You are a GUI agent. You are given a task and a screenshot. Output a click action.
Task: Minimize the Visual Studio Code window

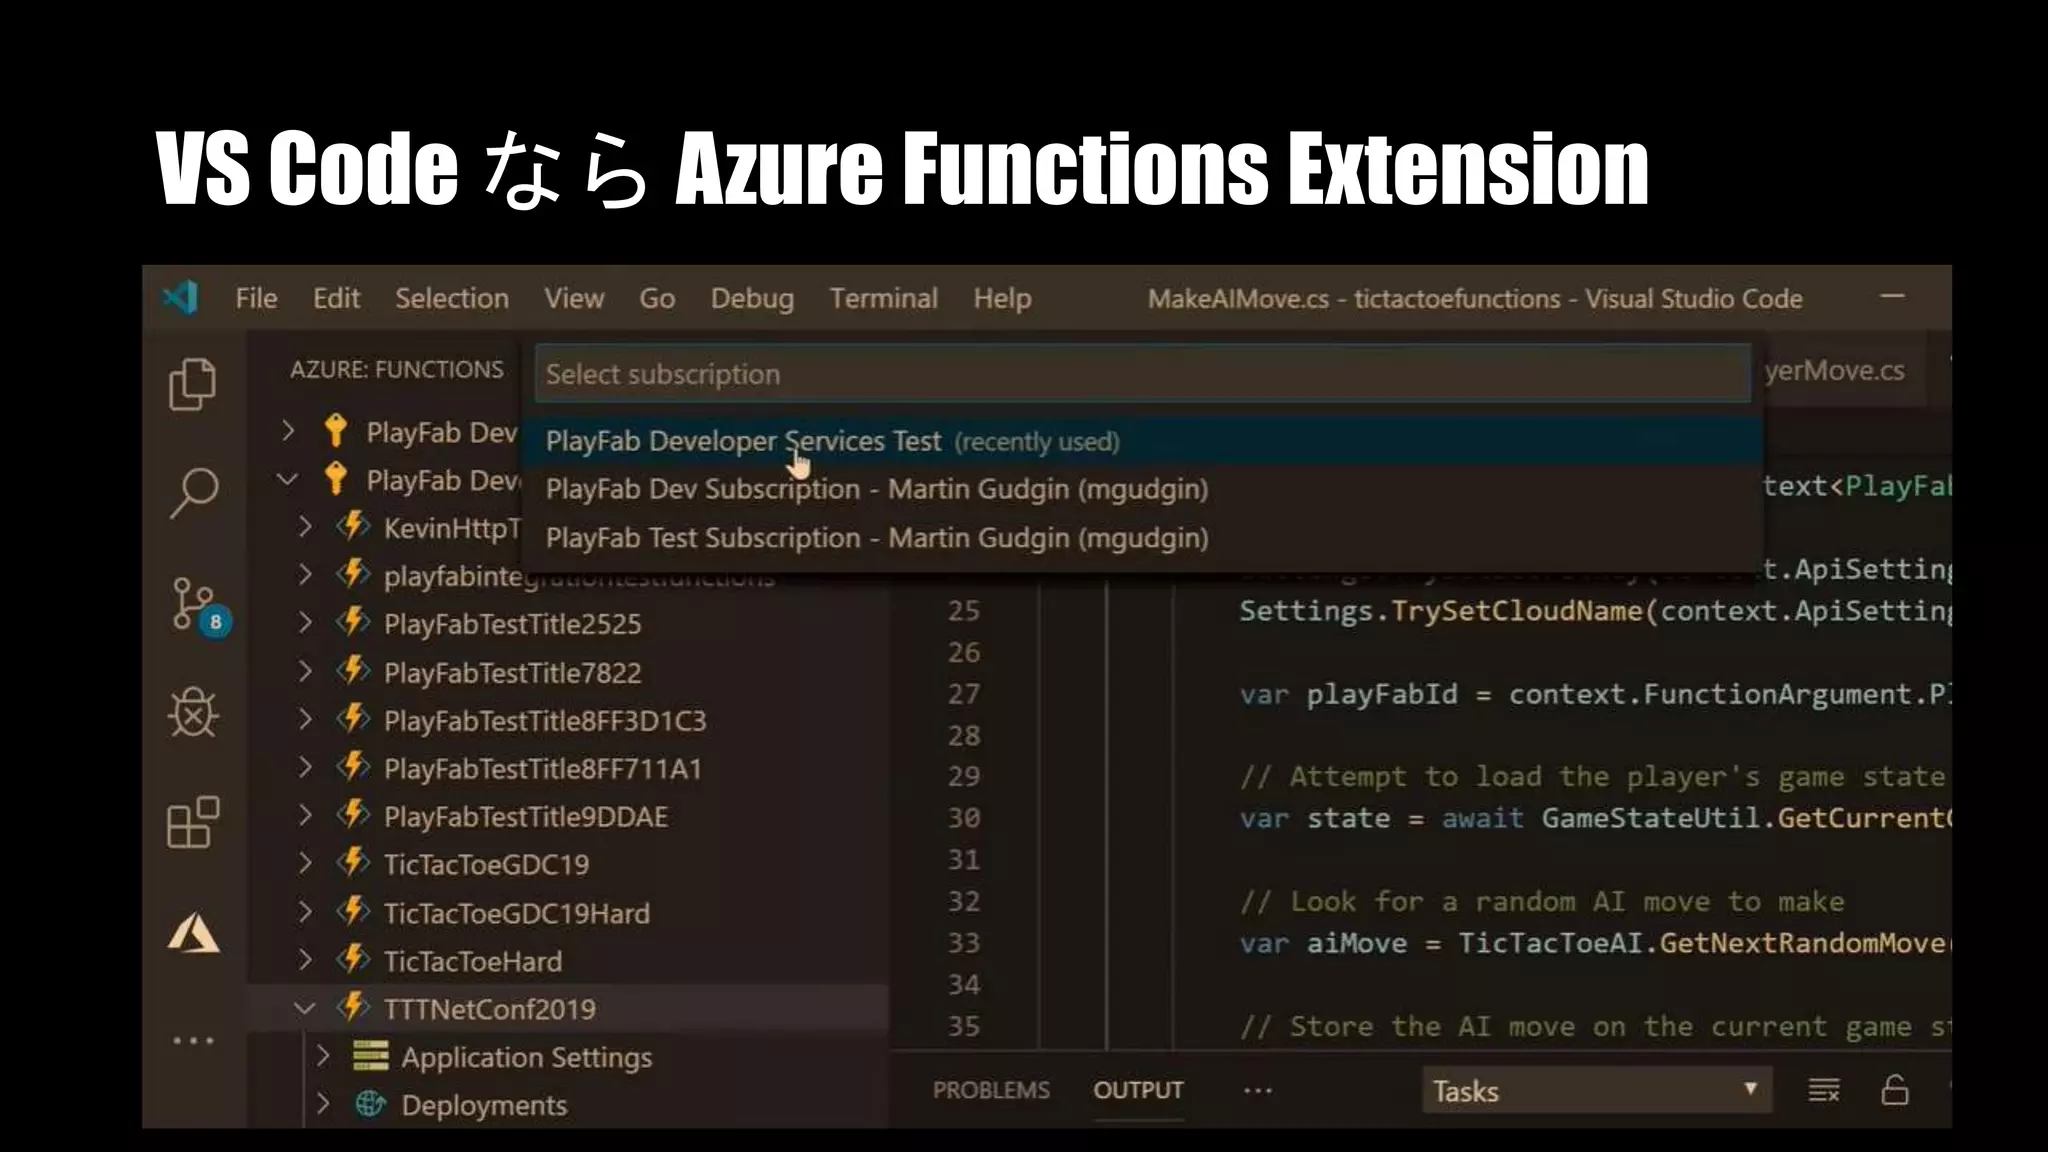pyautogui.click(x=1892, y=297)
